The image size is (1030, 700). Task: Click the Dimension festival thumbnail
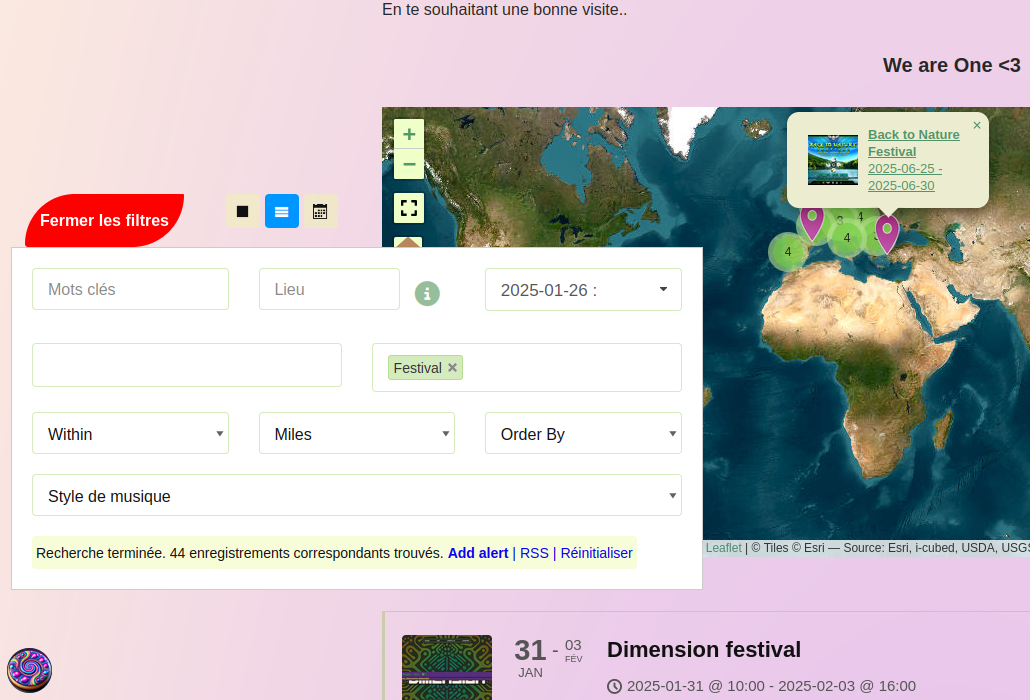(x=447, y=667)
